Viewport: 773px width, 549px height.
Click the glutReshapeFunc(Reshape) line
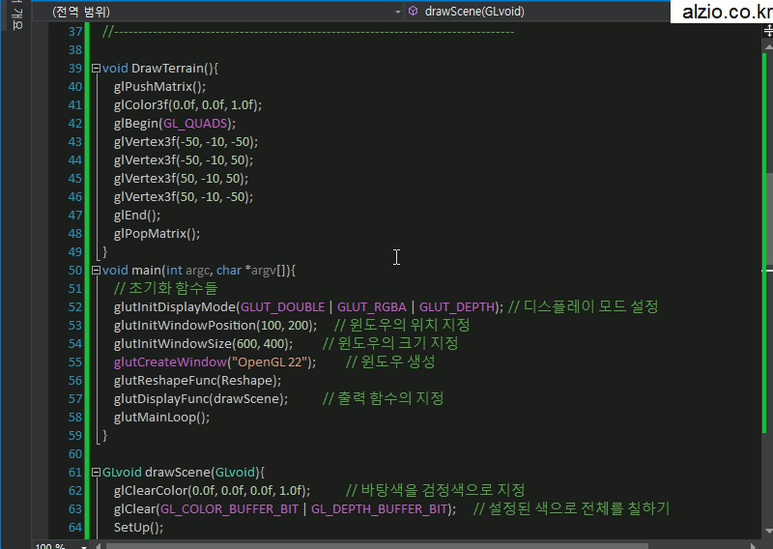point(197,380)
